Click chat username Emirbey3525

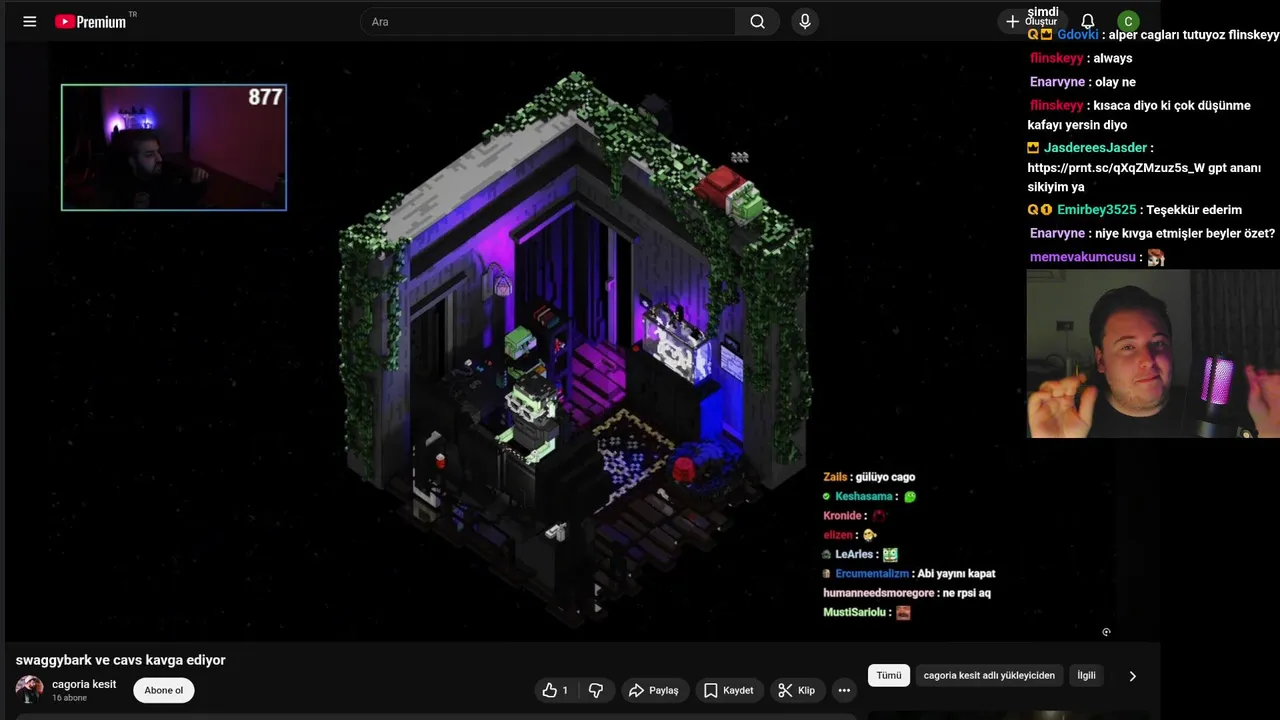coord(1096,210)
